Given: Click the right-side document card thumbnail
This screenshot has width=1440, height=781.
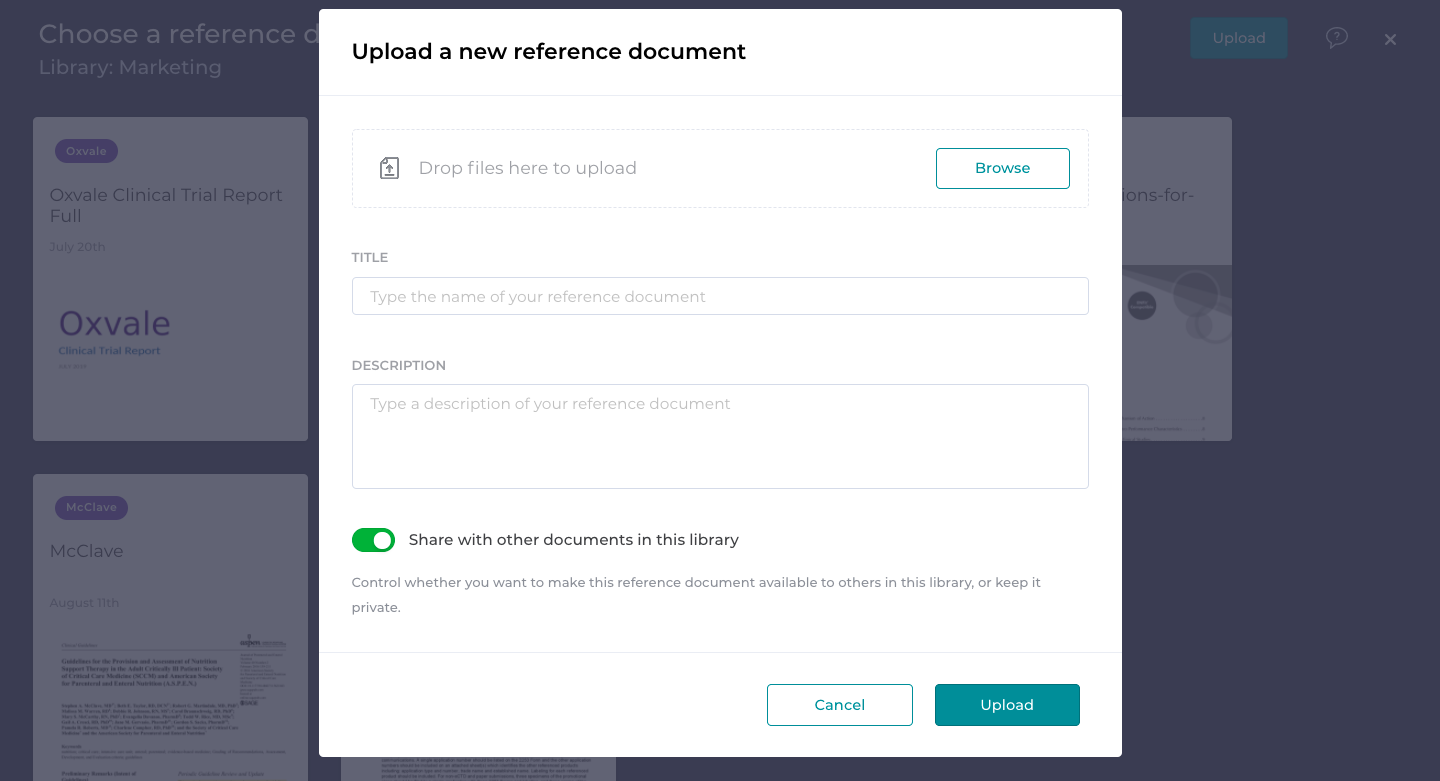Looking at the screenshot, I should [x=1176, y=352].
